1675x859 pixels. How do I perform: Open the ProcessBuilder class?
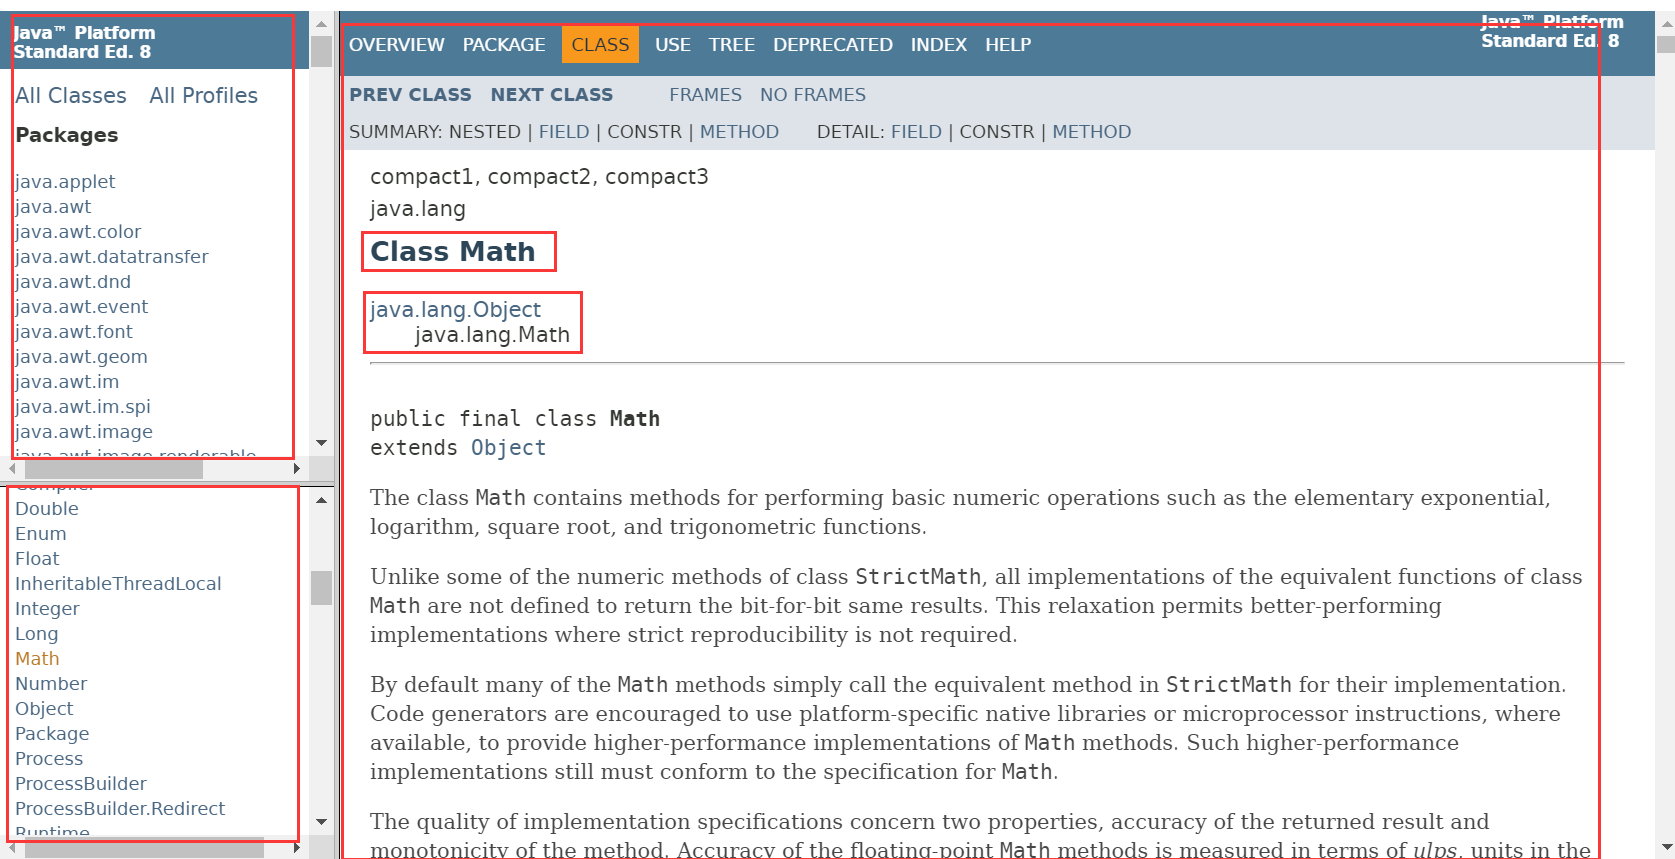coord(81,784)
